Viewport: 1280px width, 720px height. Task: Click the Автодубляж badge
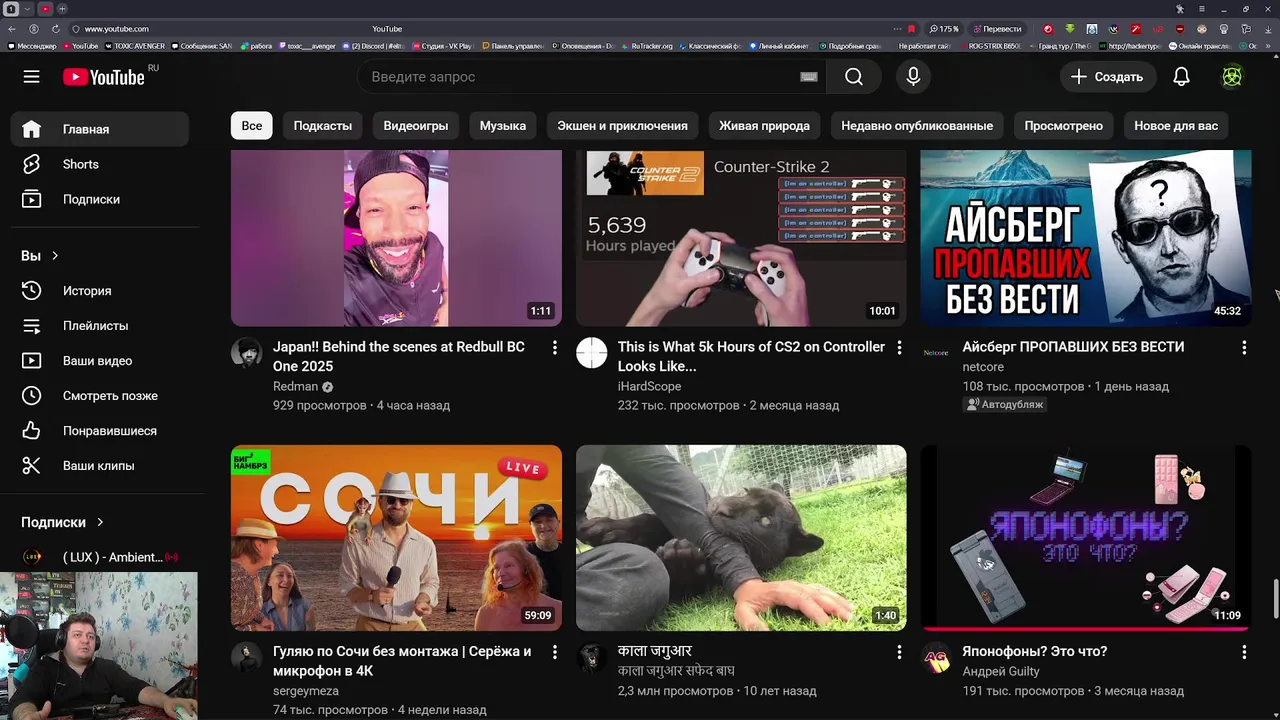point(1005,405)
